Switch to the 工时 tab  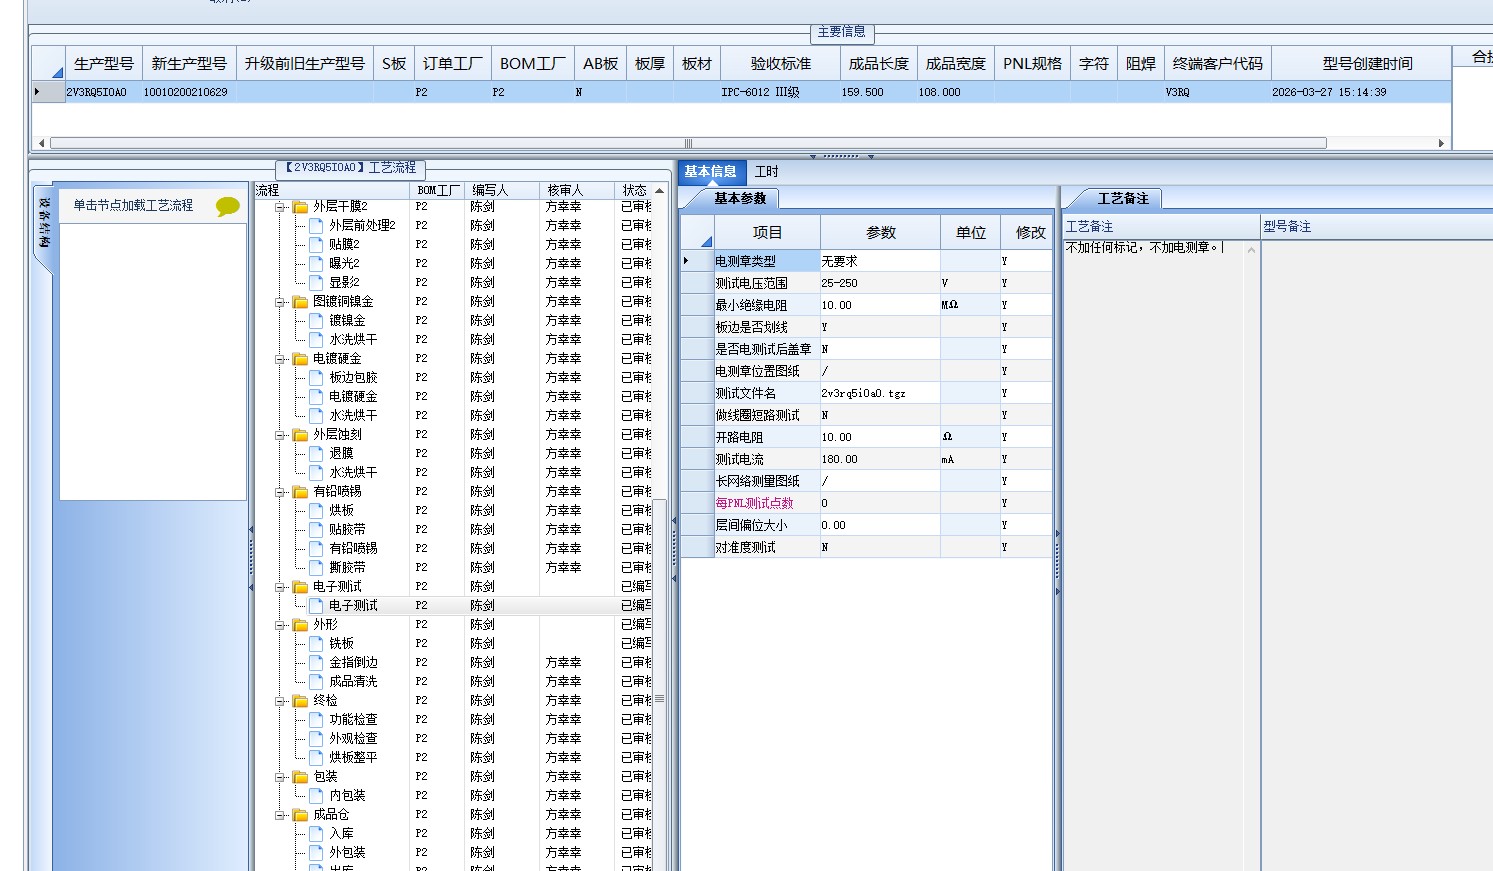coord(767,172)
